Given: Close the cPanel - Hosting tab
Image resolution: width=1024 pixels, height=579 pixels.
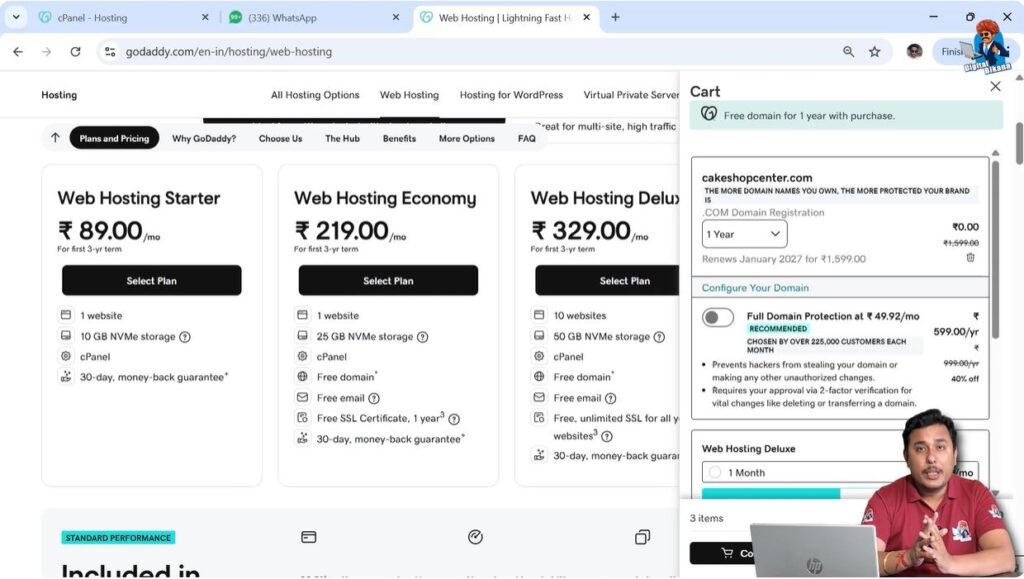Looking at the screenshot, I should [x=205, y=18].
